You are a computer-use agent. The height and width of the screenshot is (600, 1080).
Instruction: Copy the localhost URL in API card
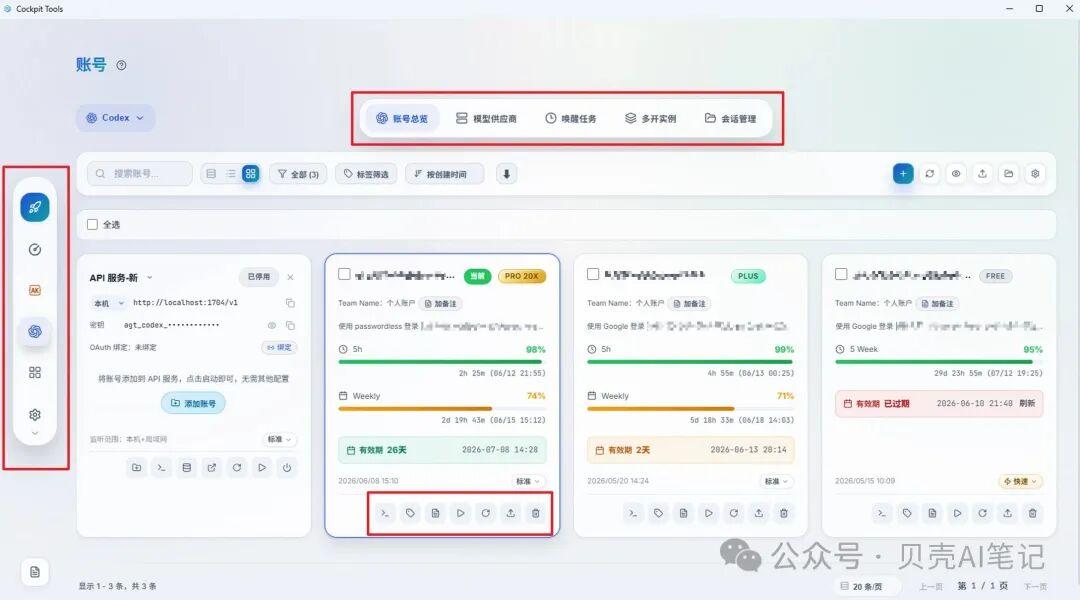click(290, 303)
